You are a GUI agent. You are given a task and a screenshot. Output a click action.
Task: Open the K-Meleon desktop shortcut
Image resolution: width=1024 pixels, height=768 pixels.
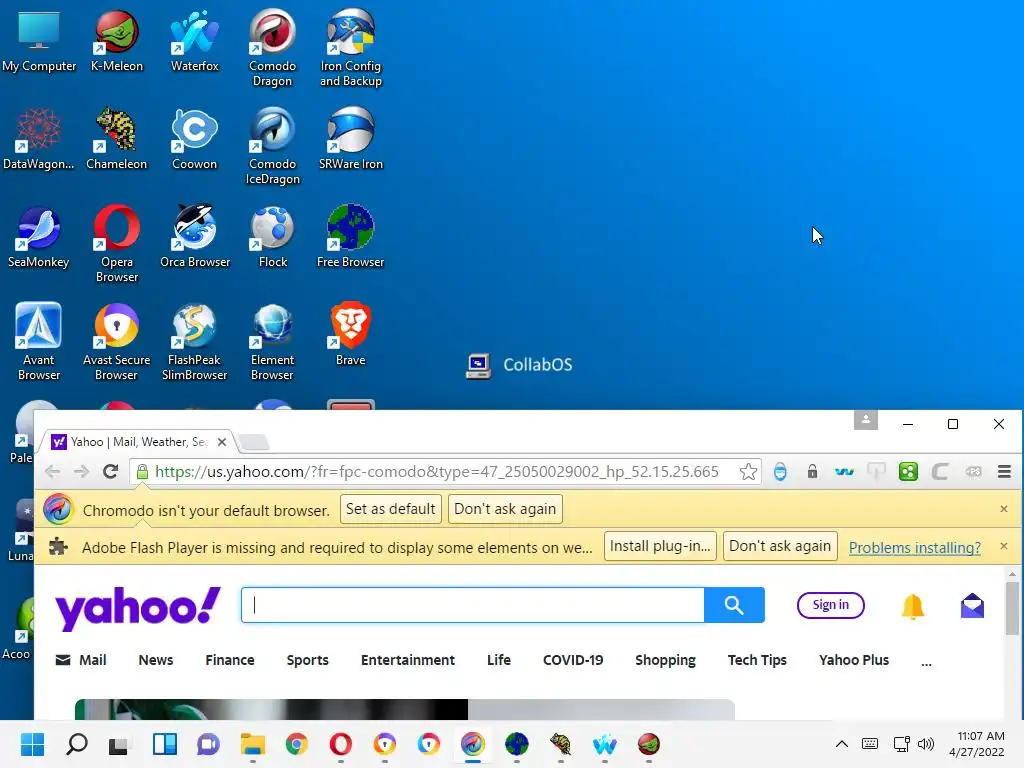tap(116, 40)
